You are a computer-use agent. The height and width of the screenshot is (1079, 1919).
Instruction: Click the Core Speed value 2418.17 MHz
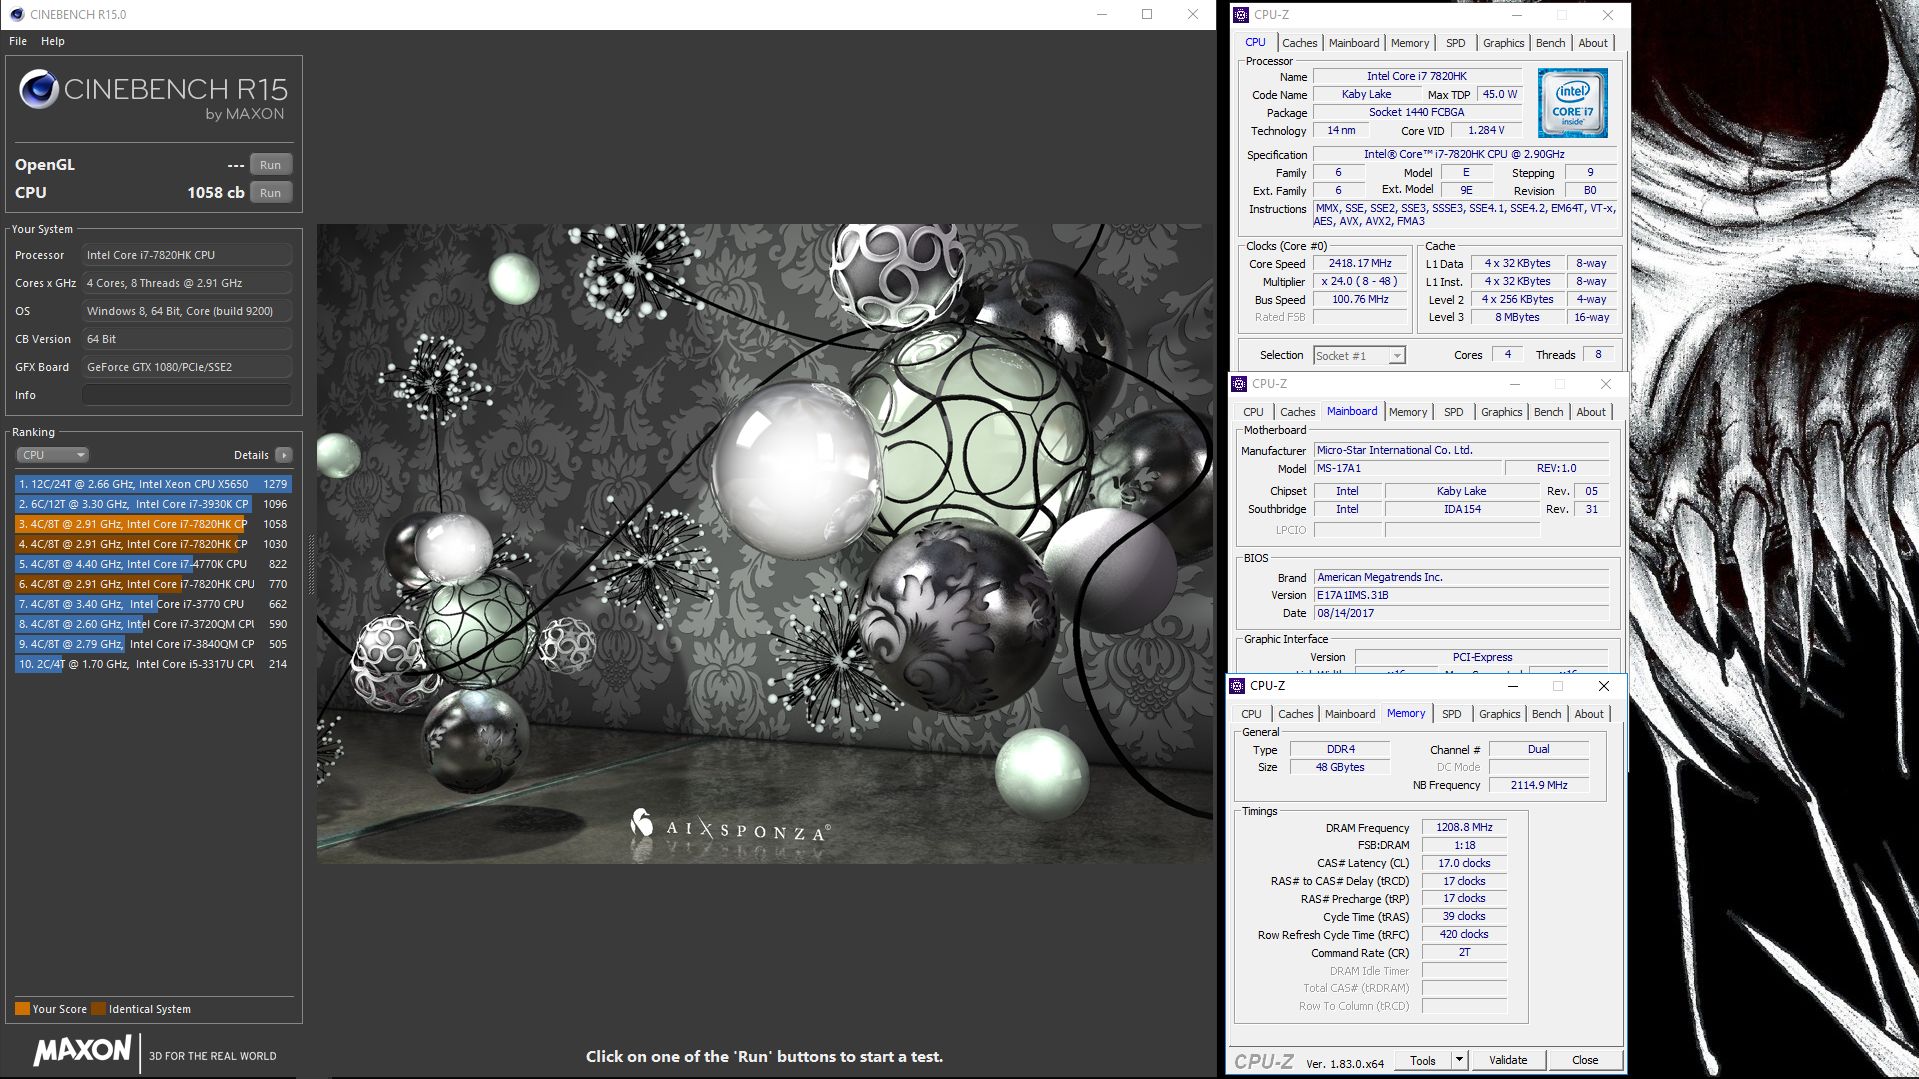(x=1360, y=263)
